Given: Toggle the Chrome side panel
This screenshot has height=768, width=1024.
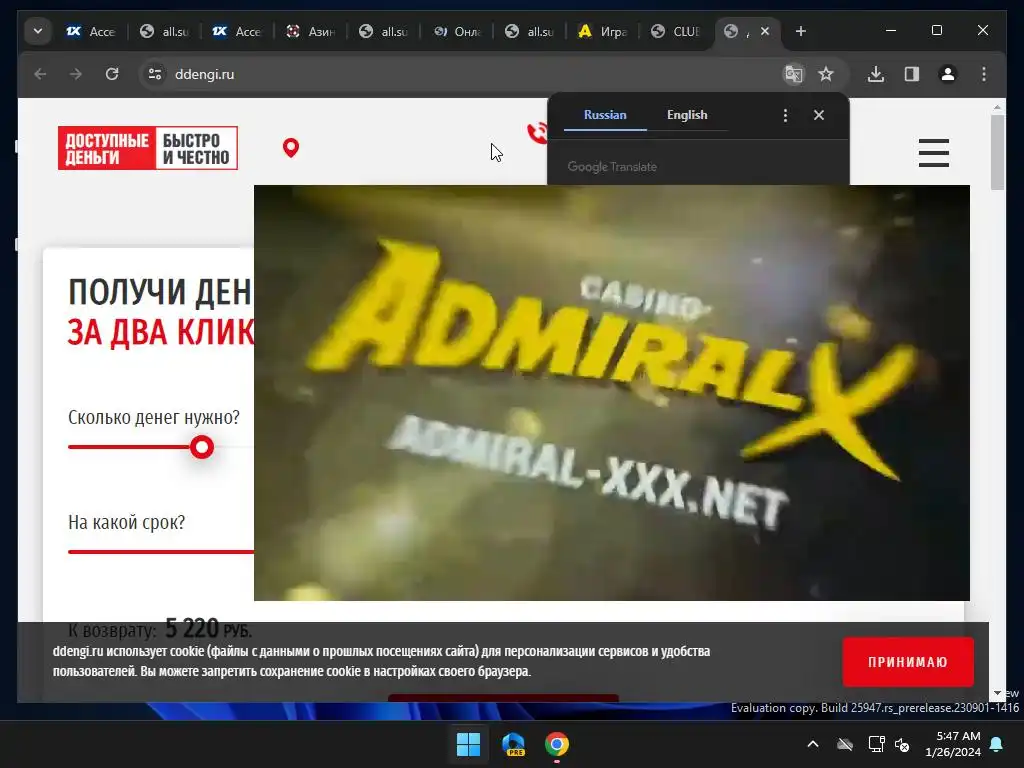Looking at the screenshot, I should point(912,74).
